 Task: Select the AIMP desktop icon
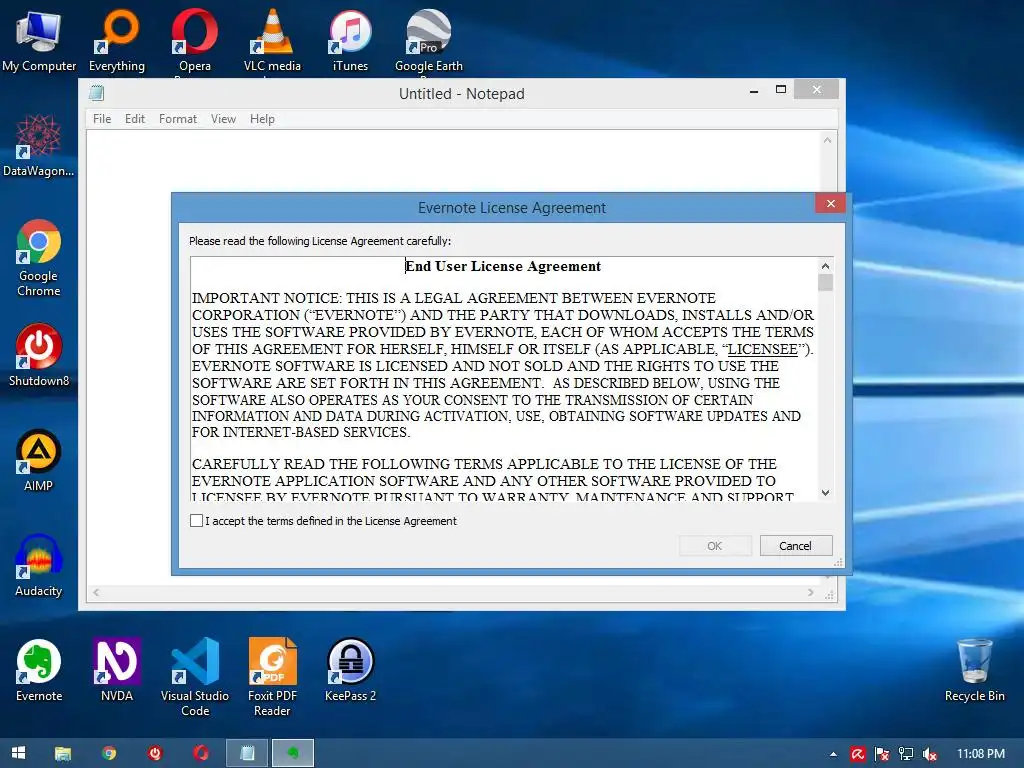pos(39,460)
